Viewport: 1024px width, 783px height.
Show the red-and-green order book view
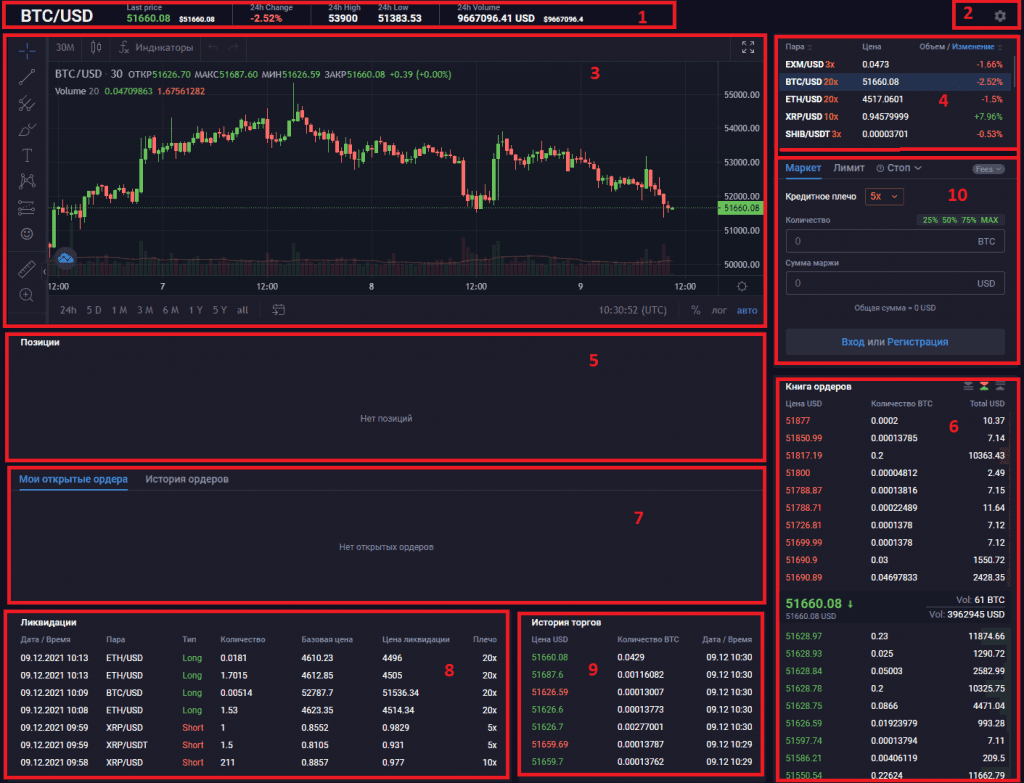[984, 387]
